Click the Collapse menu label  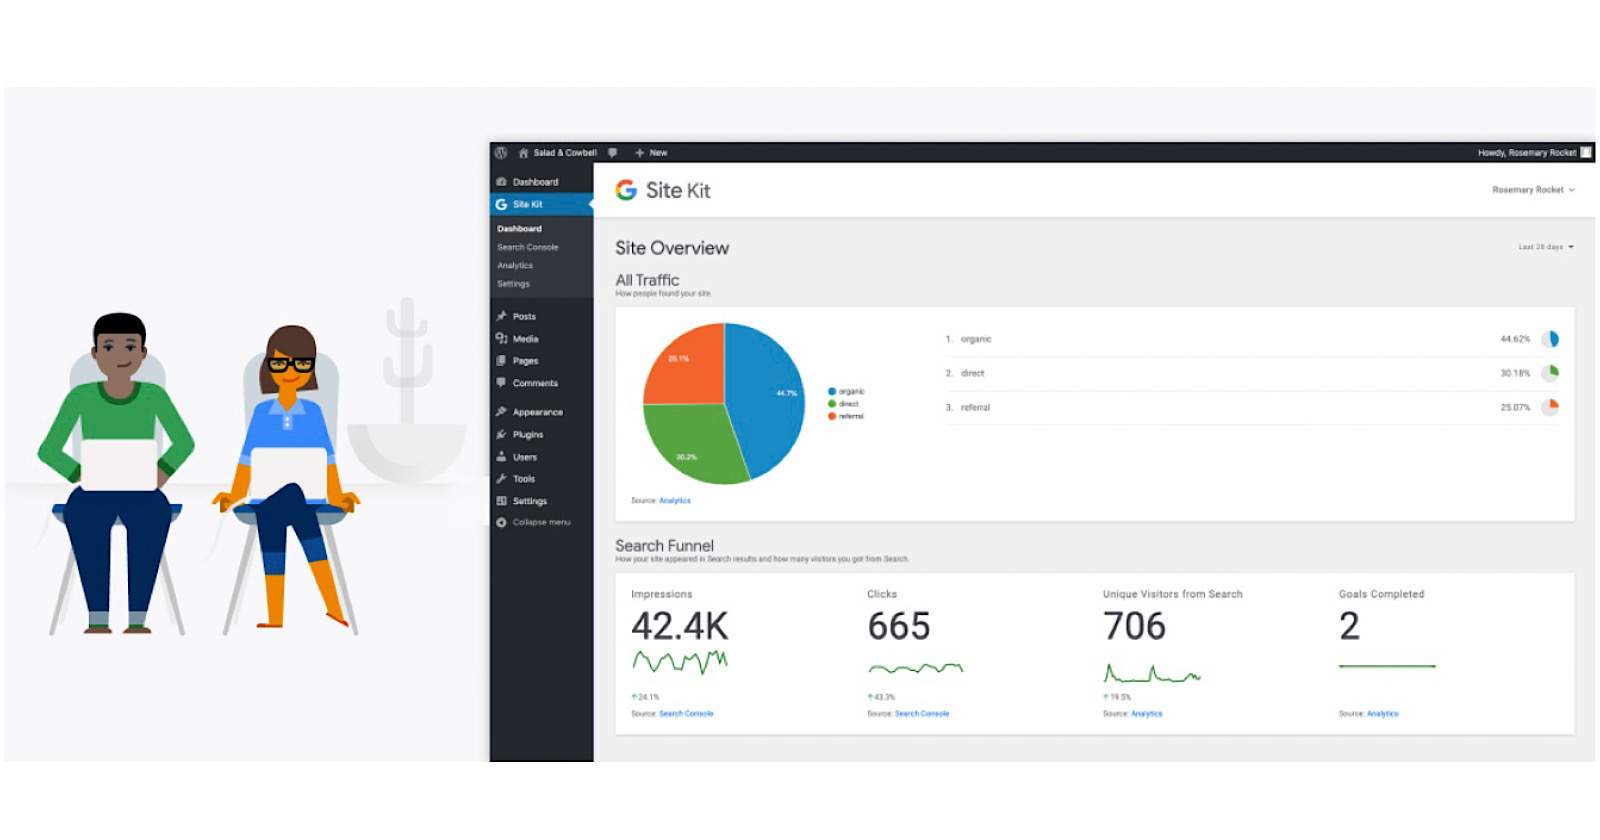541,522
